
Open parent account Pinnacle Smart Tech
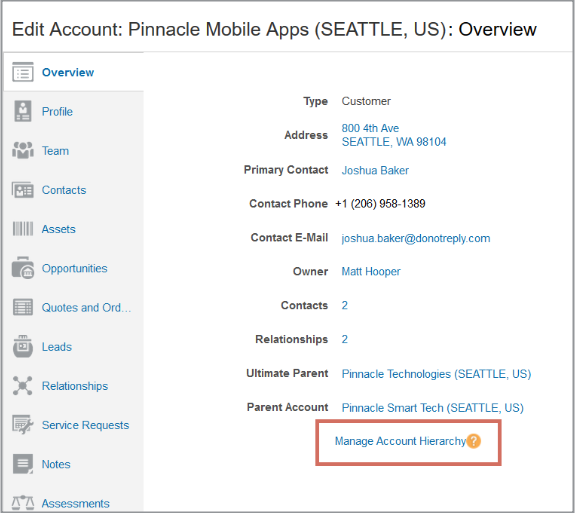433,408
